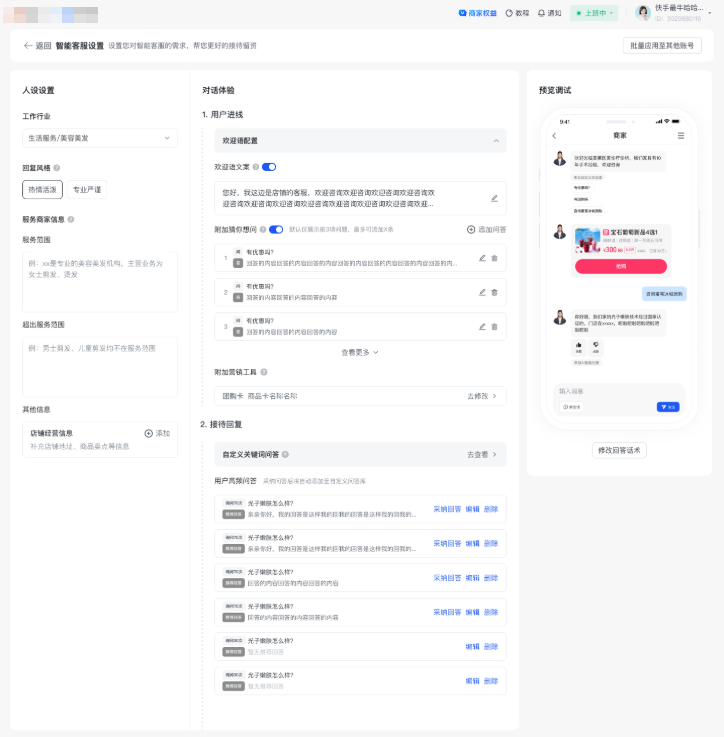The width and height of the screenshot is (724, 737).
Task: Click info icon beside 附加猜你想问
Action: (263, 229)
